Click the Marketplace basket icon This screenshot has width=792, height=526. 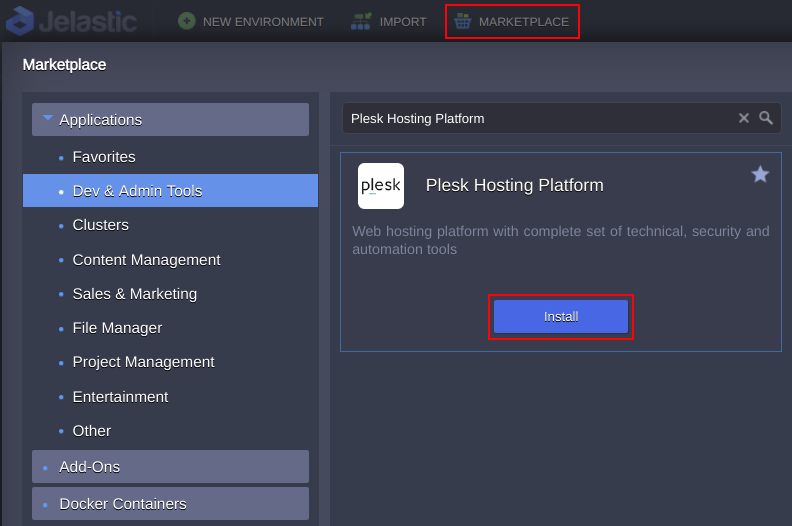[463, 21]
